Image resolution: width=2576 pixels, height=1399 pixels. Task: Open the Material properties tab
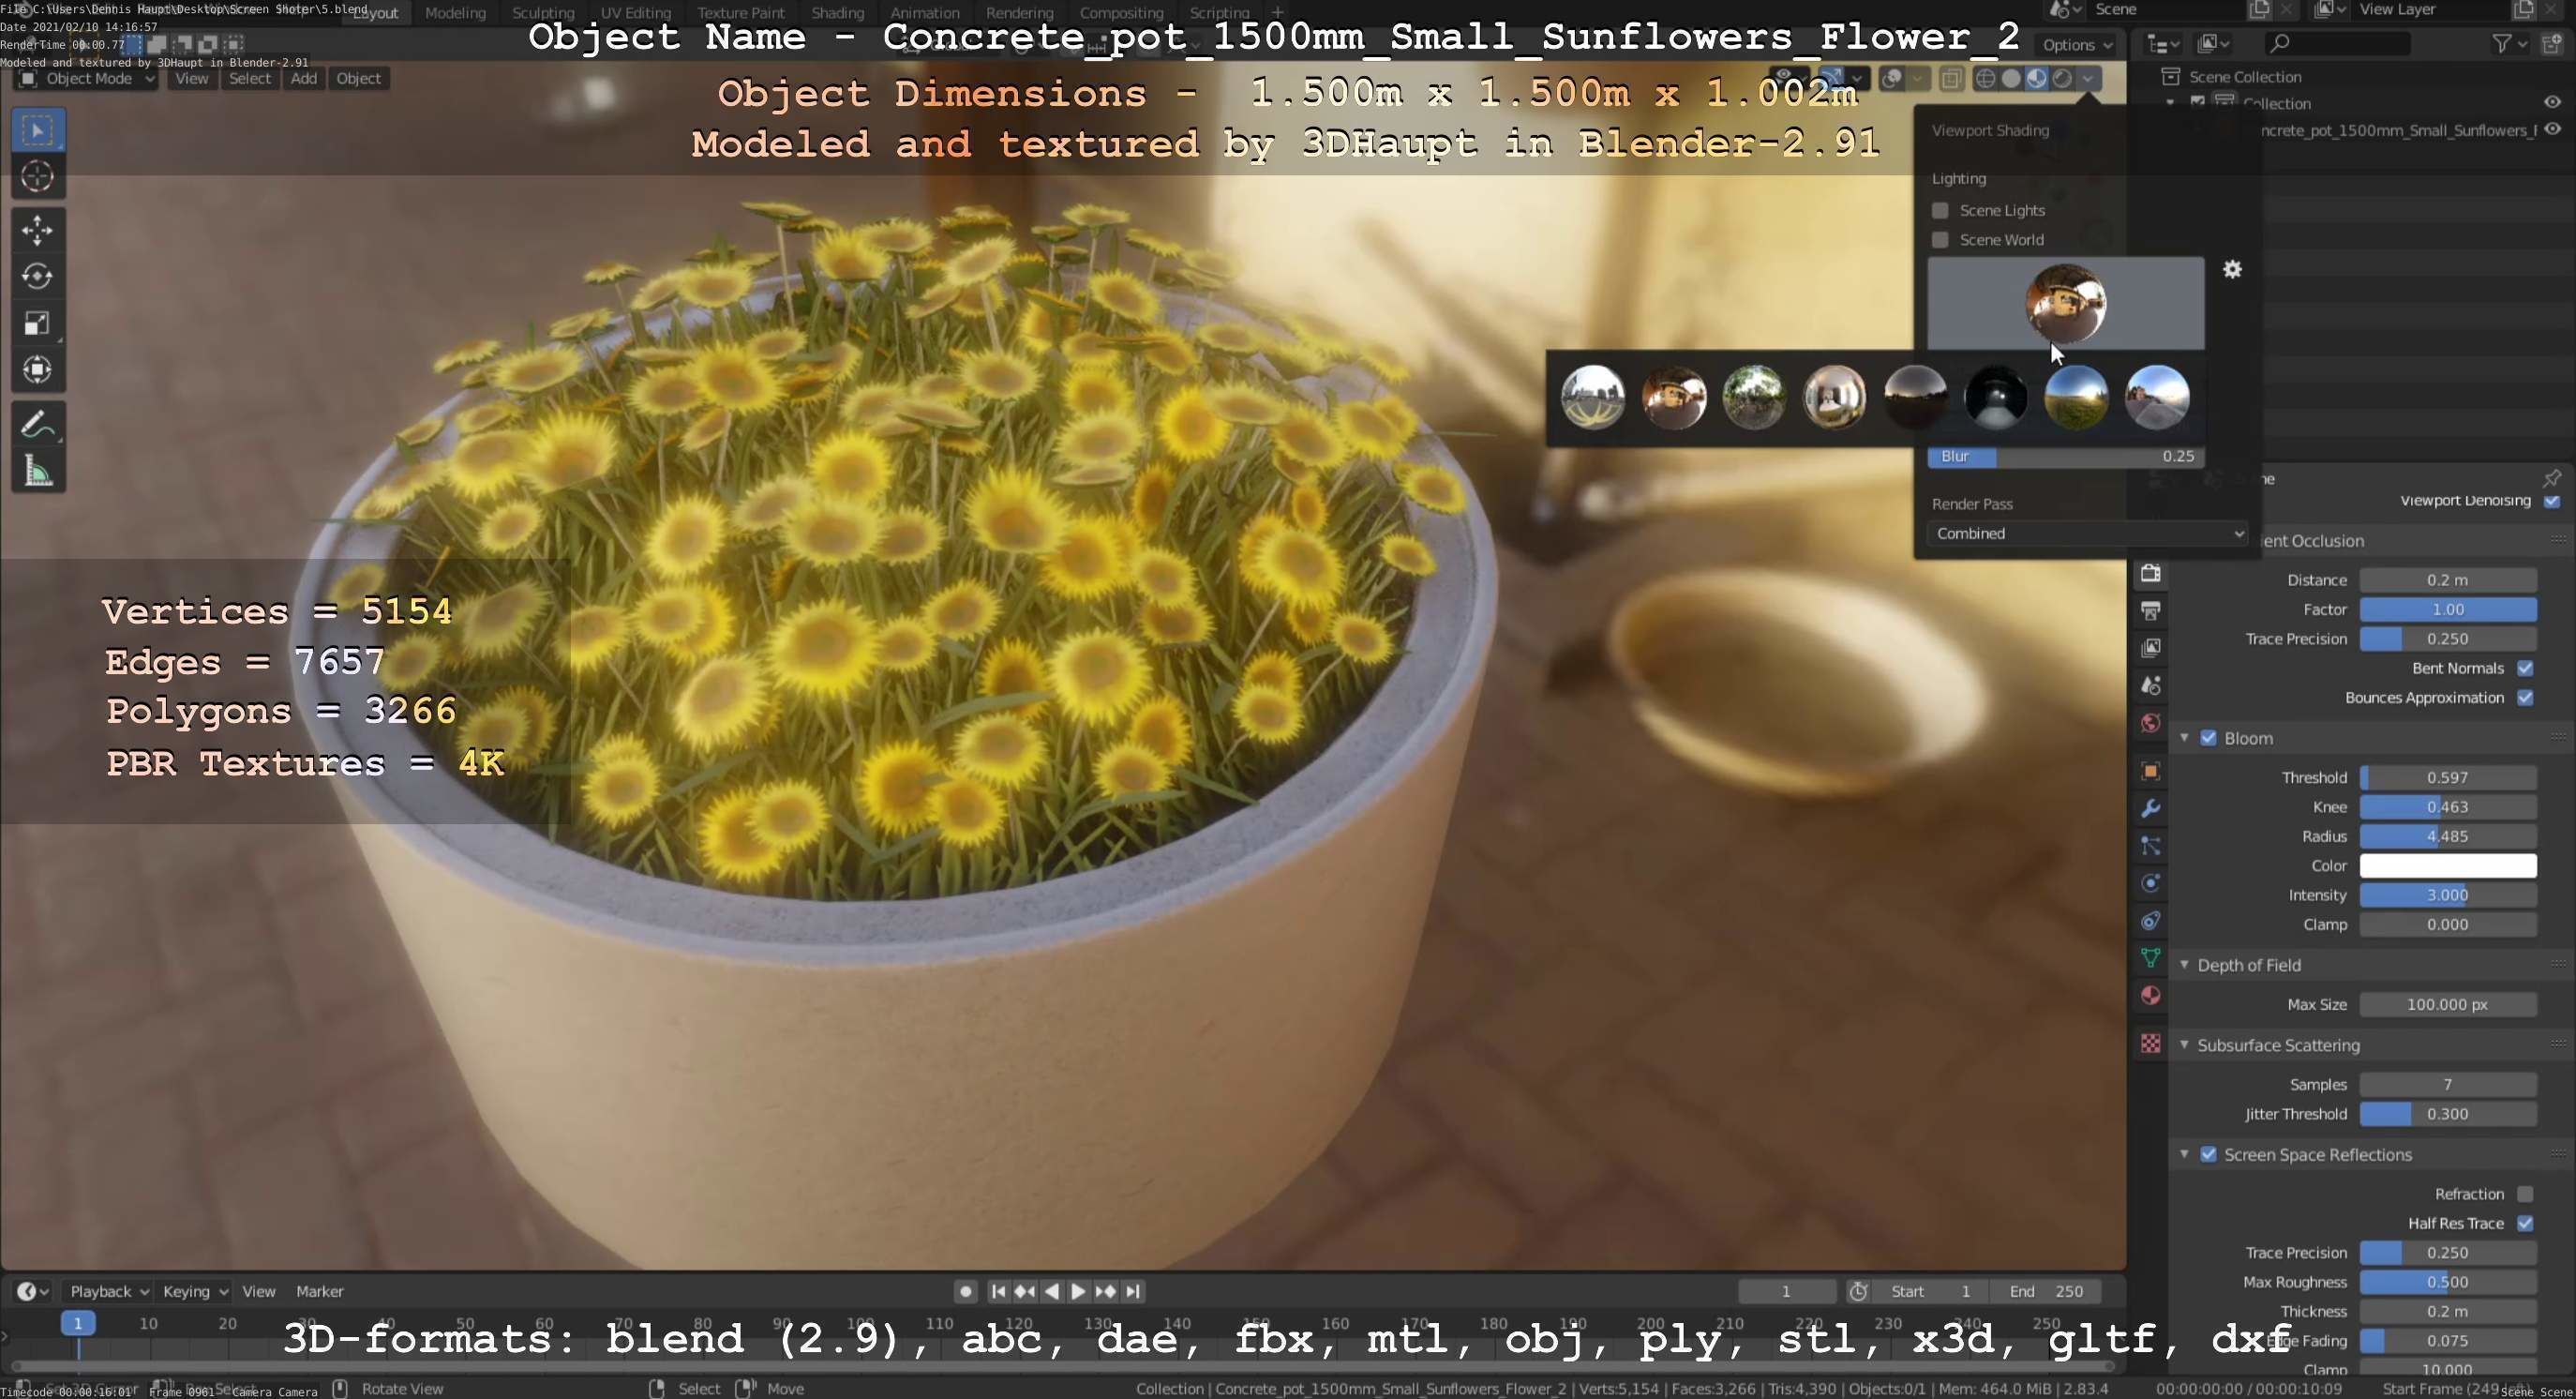[x=2150, y=996]
